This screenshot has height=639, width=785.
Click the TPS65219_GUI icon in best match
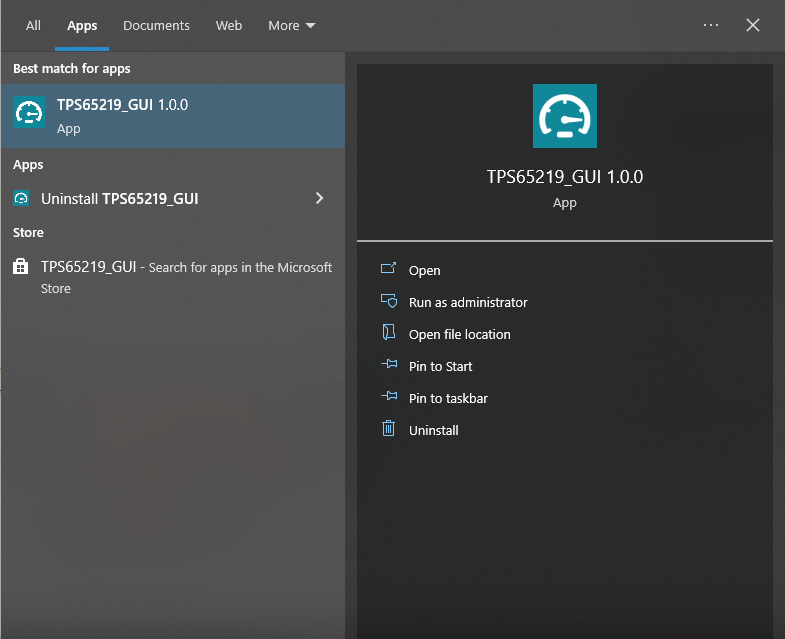coord(29,114)
